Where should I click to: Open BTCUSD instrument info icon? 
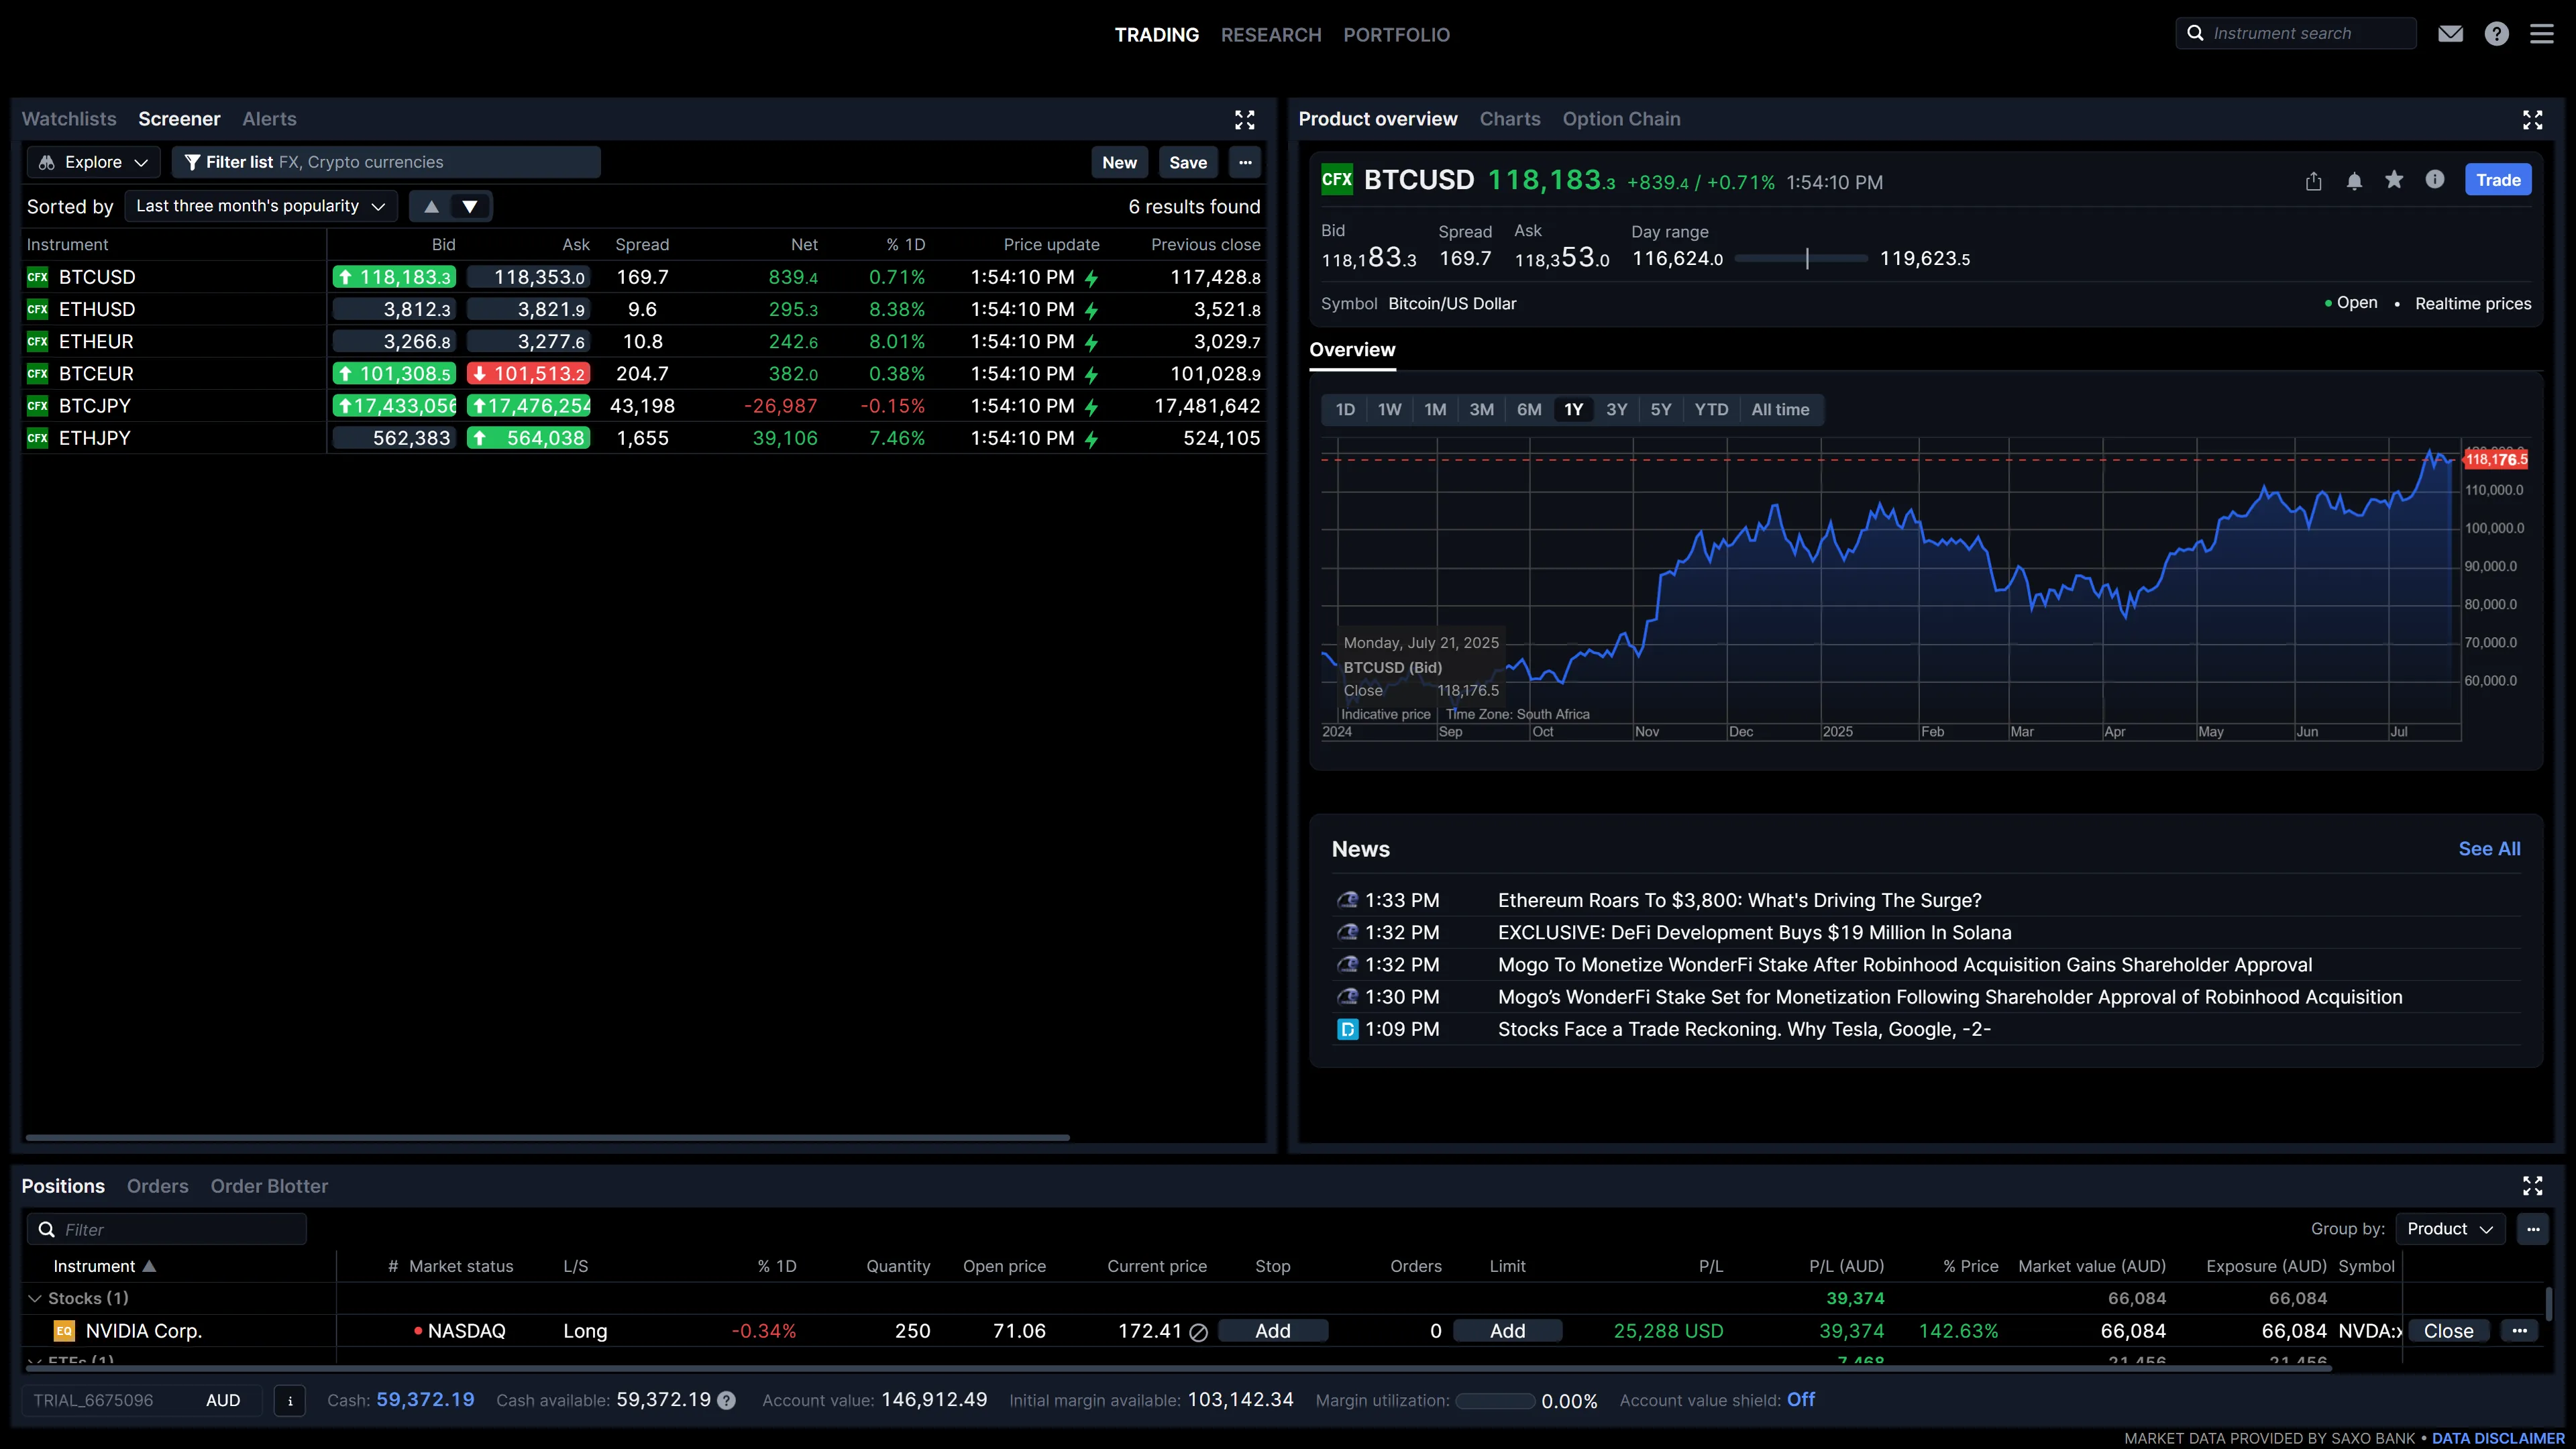click(2435, 180)
